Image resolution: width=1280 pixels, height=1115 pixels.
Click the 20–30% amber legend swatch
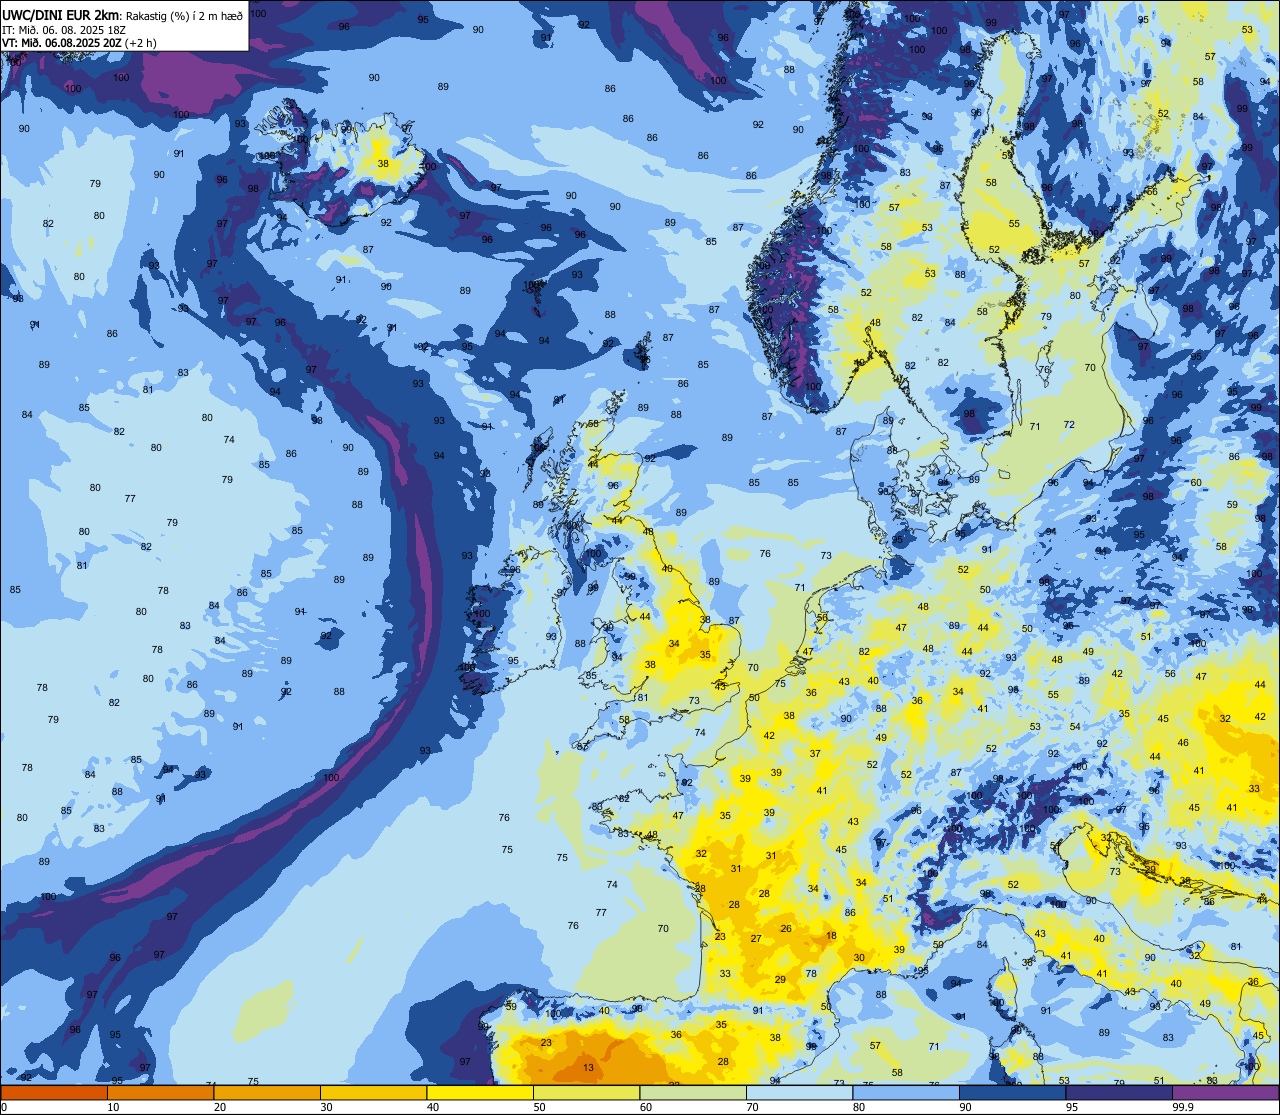pyautogui.click(x=267, y=1092)
